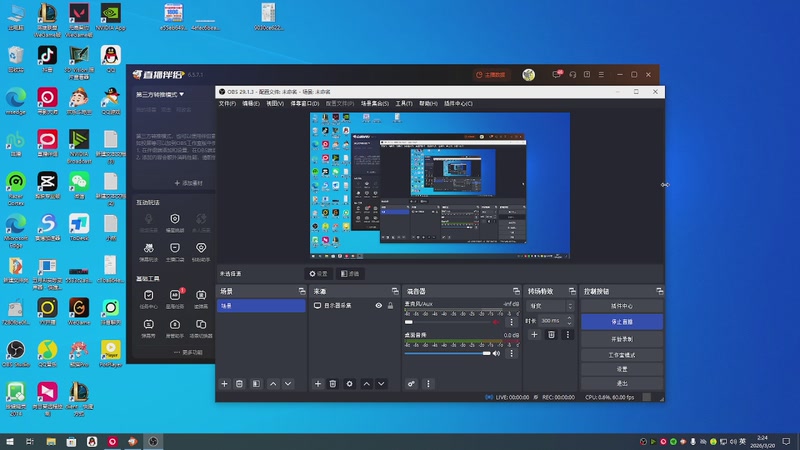Open desktop audio channel three-dot options

[511, 353]
